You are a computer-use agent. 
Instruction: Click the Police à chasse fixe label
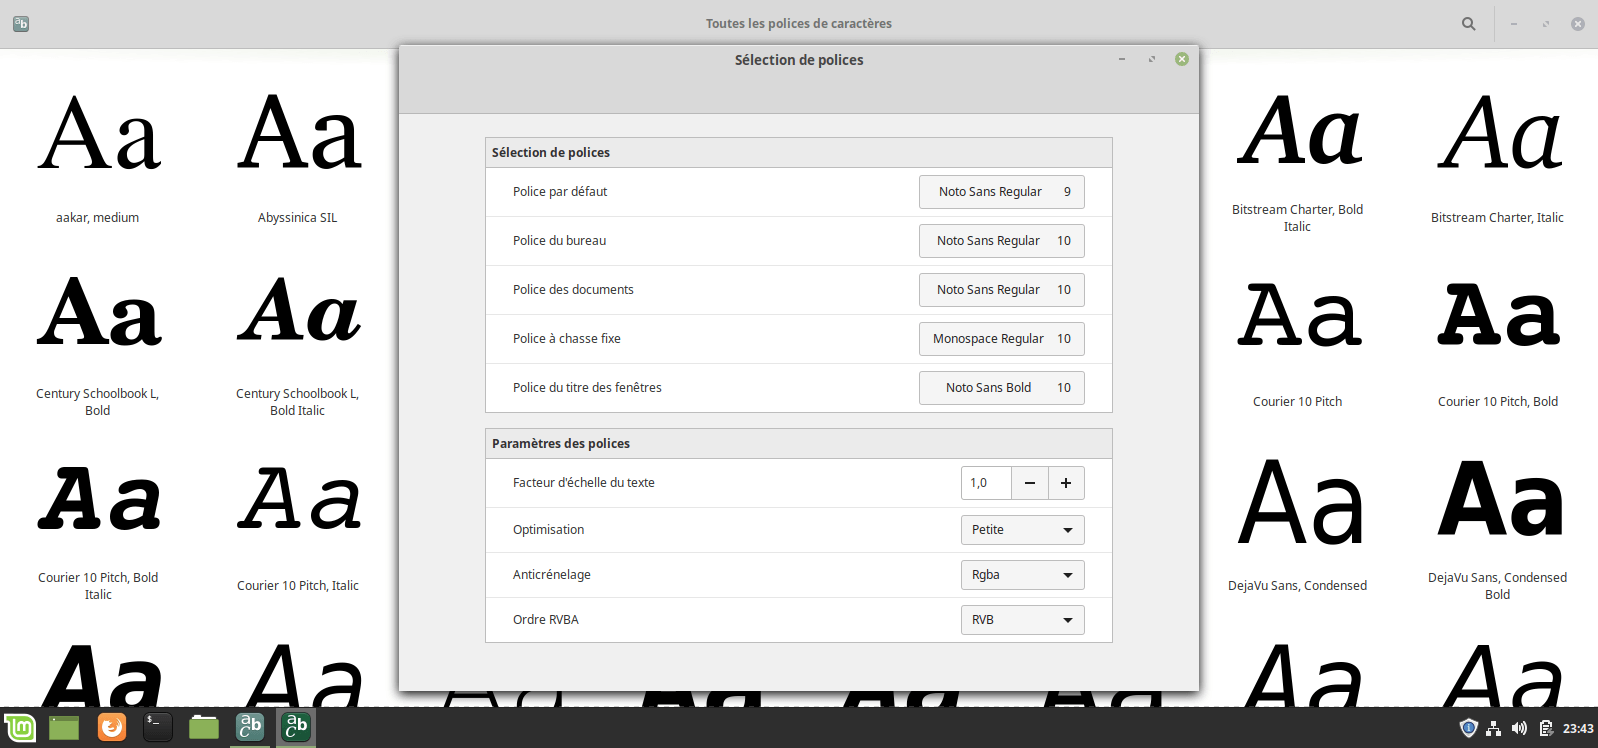(x=567, y=339)
